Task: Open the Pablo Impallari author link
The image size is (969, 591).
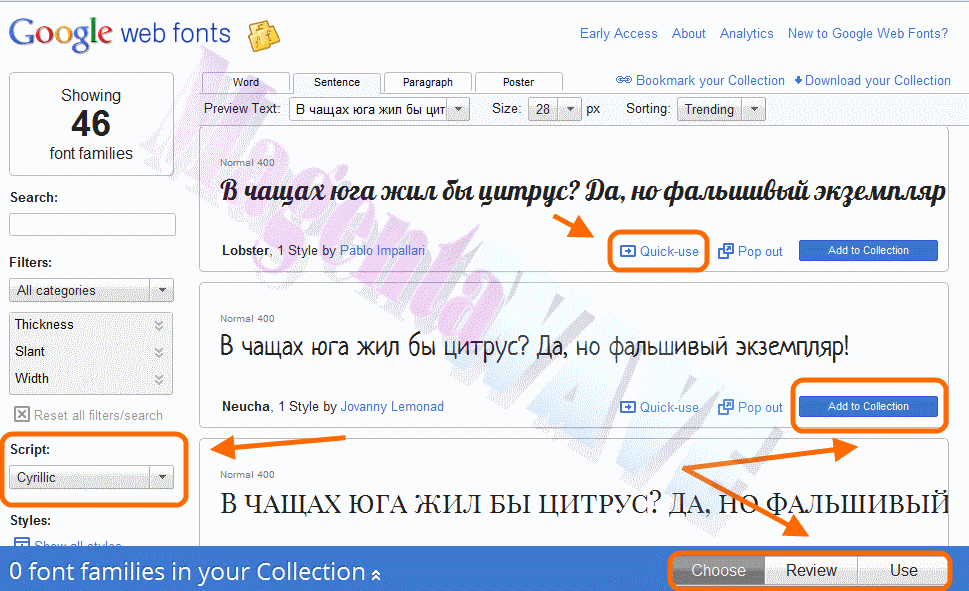Action: 383,250
